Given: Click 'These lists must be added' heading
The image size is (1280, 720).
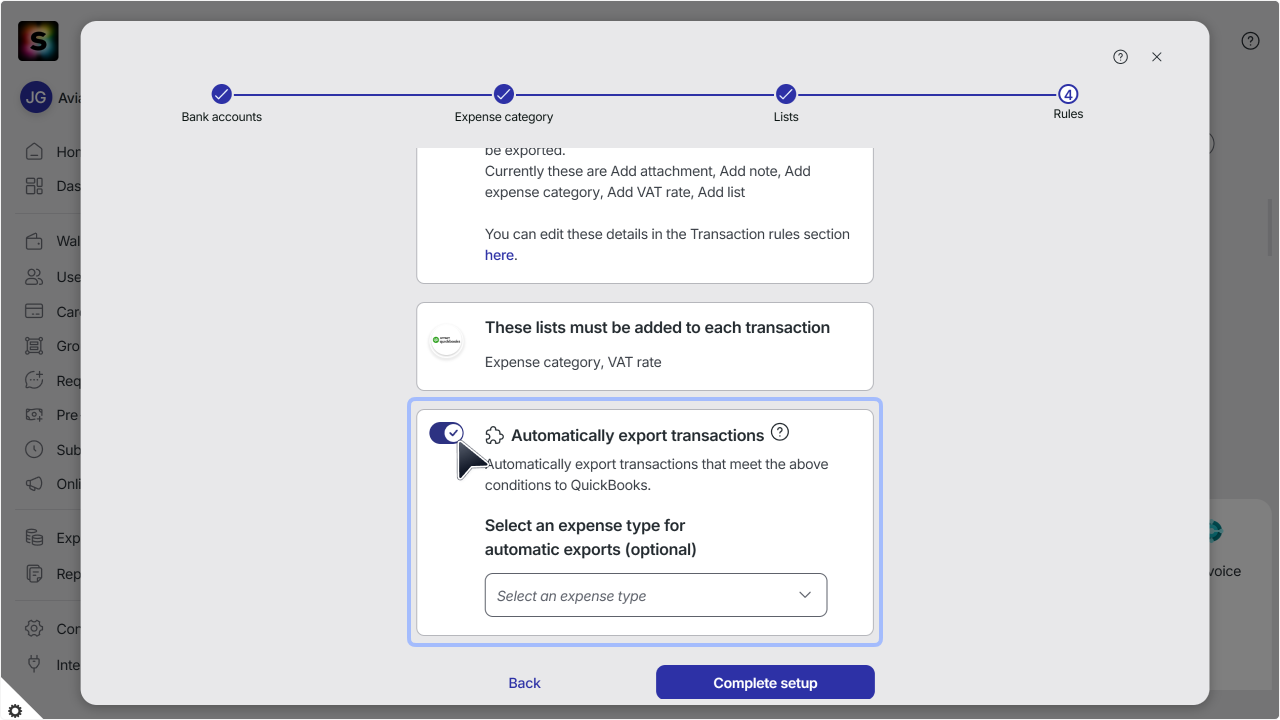Looking at the screenshot, I should point(657,327).
